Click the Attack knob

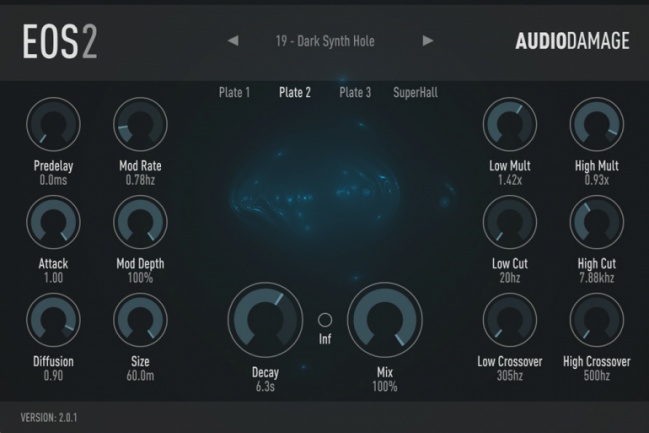pyautogui.click(x=53, y=222)
